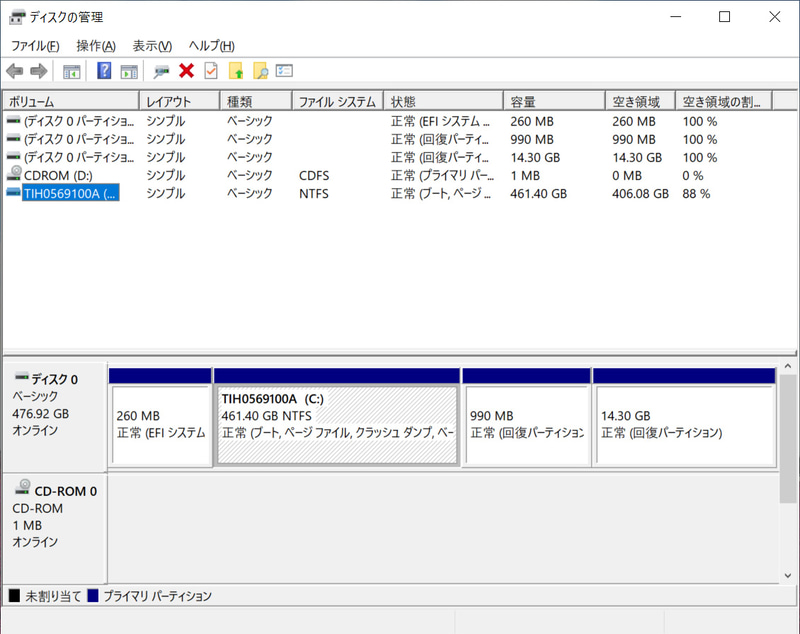Click the export list folder icon
800x634 pixels.
234,70
